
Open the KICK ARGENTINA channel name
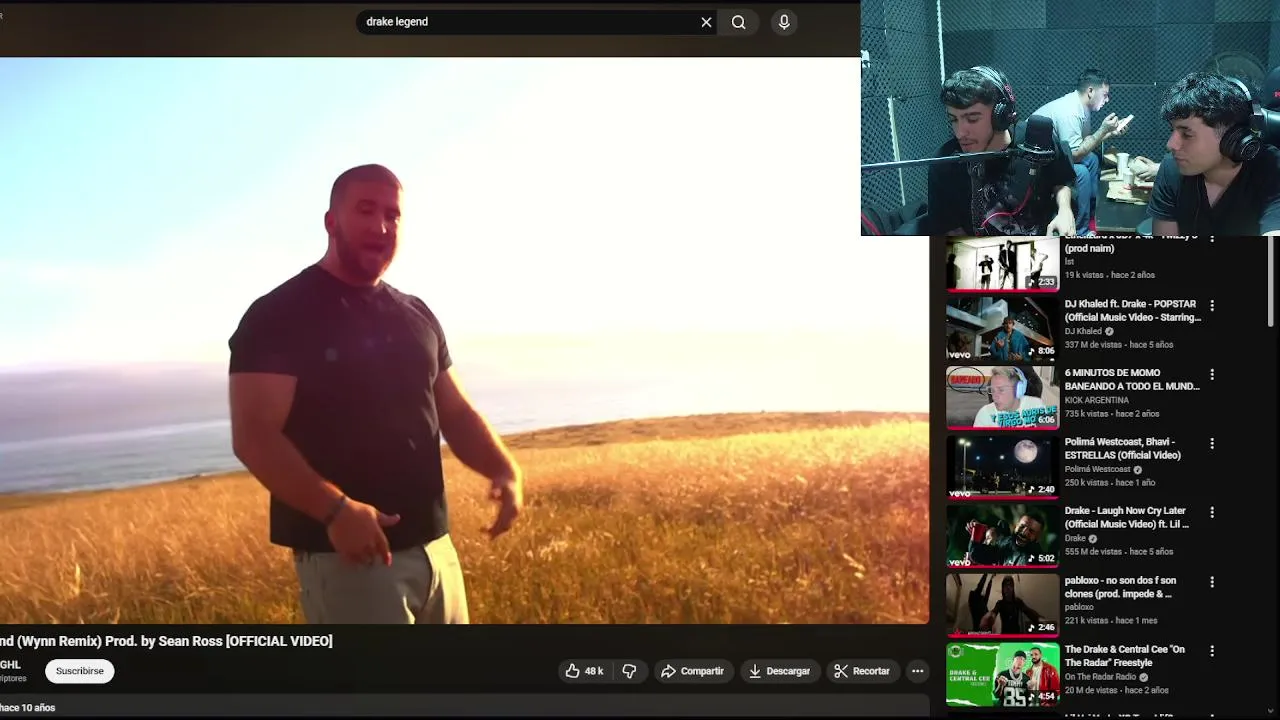click(x=1097, y=400)
